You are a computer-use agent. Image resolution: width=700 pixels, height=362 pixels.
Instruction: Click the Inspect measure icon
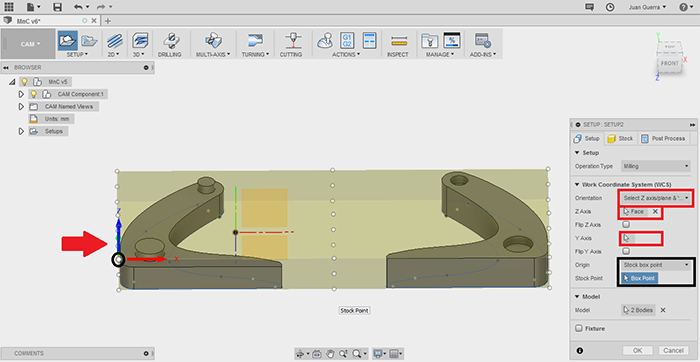(398, 41)
